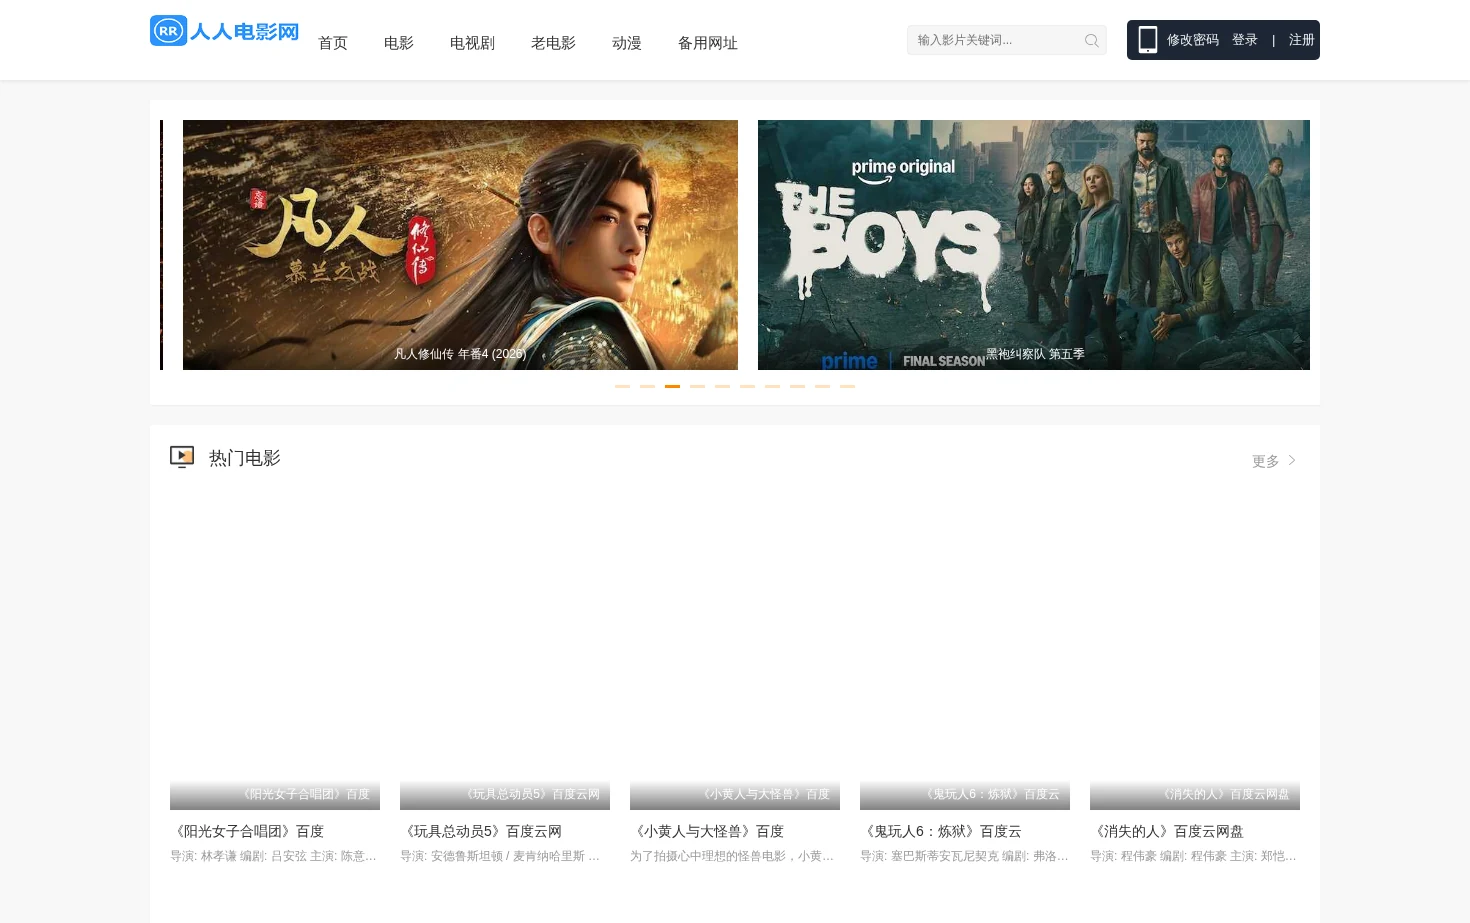Click the 修改密码 link
The width and height of the screenshot is (1470, 923).
coord(1193,40)
